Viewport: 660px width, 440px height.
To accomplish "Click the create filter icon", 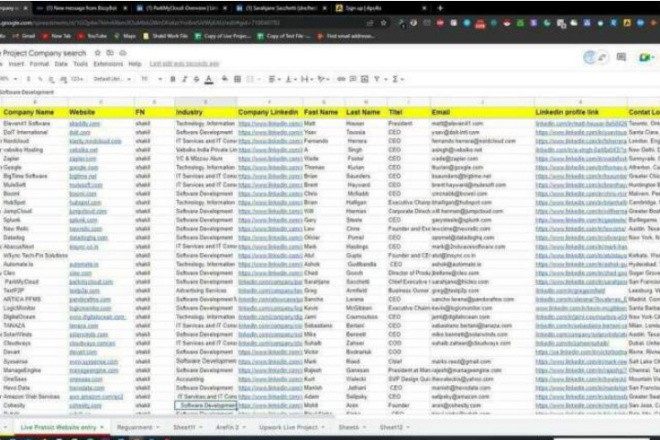I will pos(378,79).
